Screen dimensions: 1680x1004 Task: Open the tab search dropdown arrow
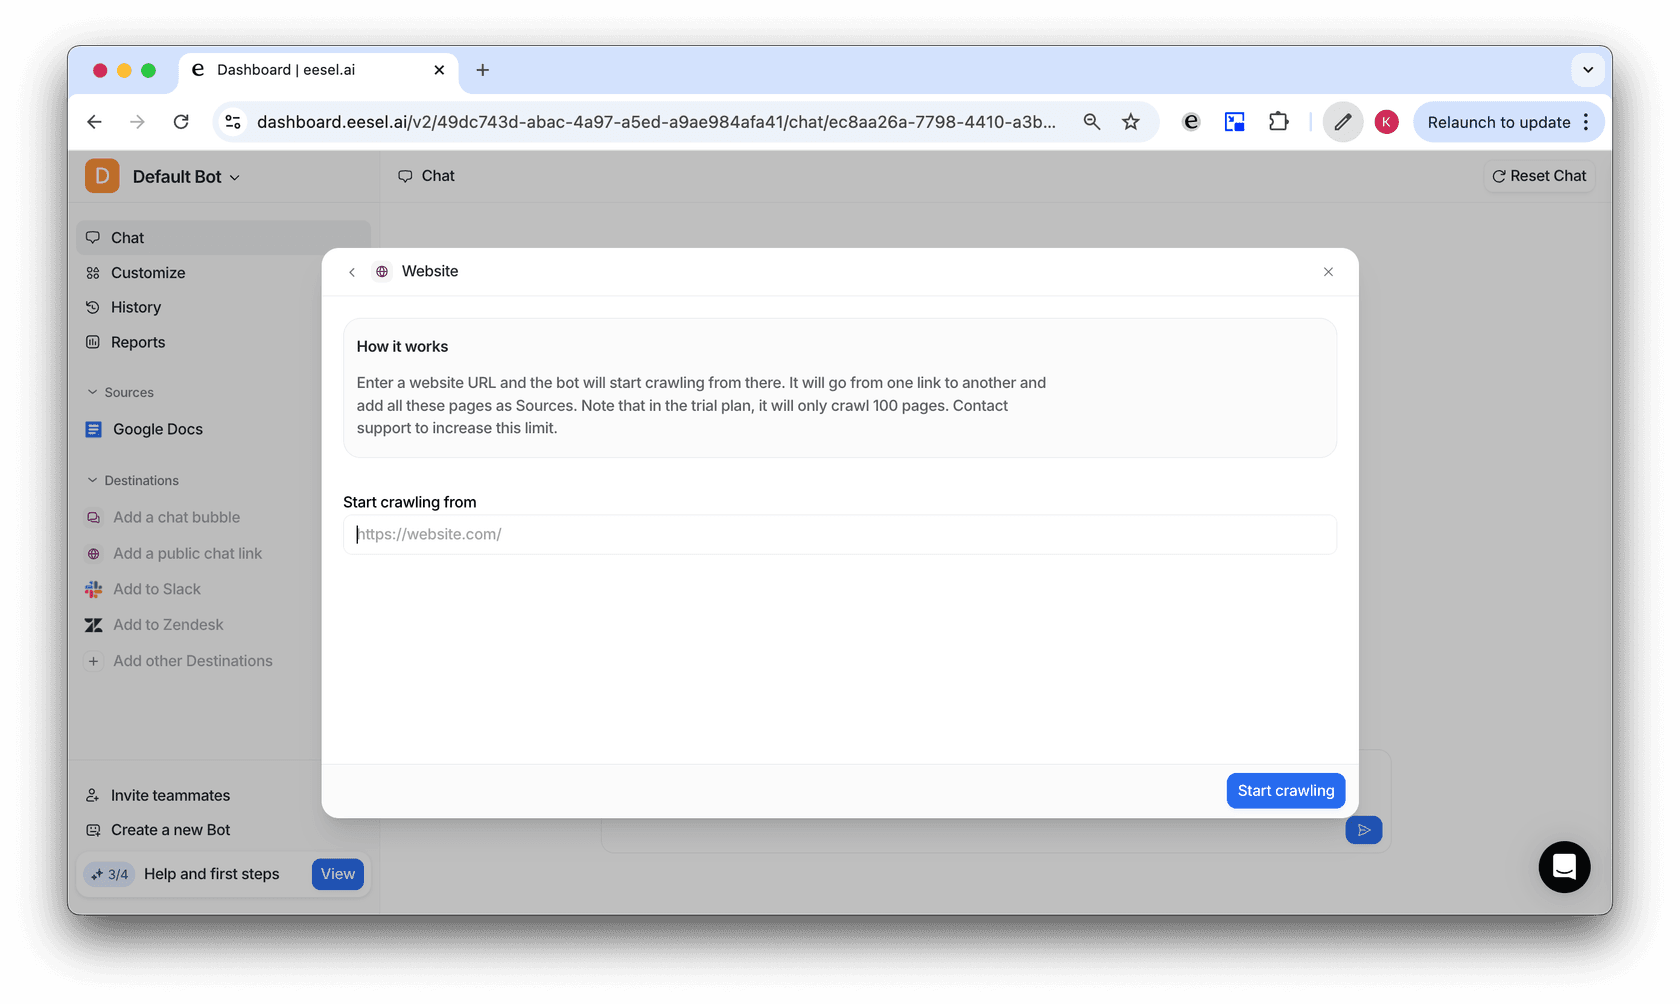[1588, 70]
